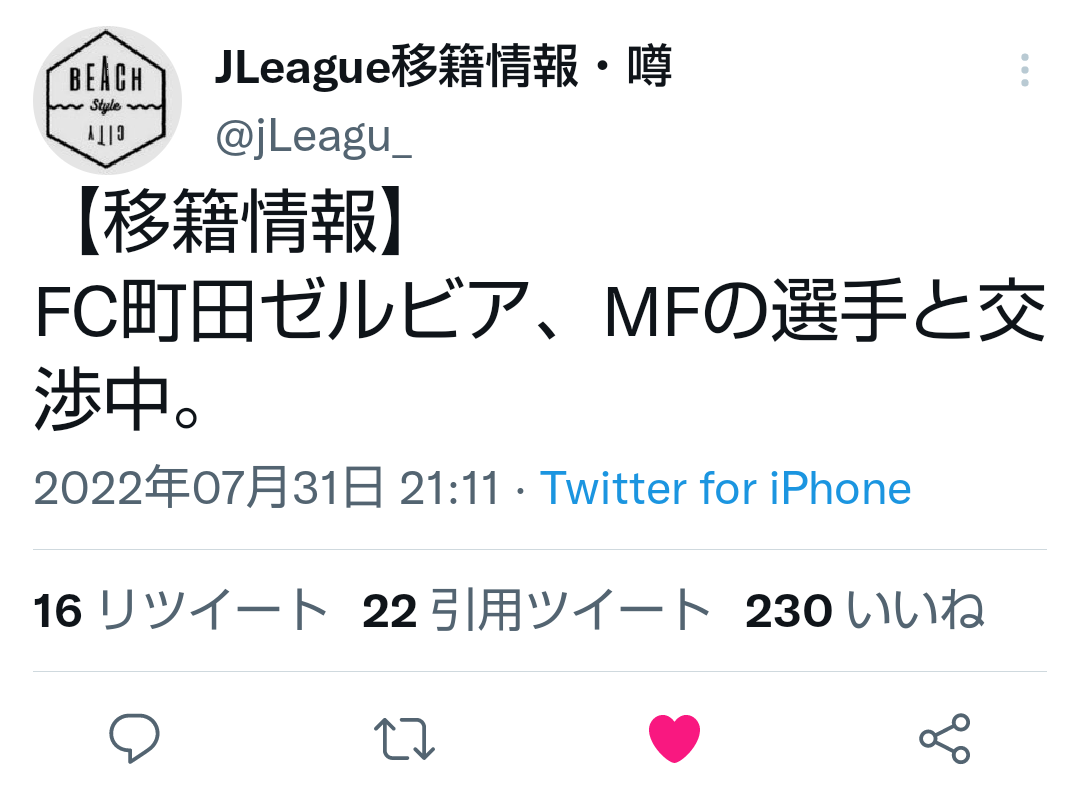
Task: Click the 22 quote tweet count number
Action: [390, 611]
